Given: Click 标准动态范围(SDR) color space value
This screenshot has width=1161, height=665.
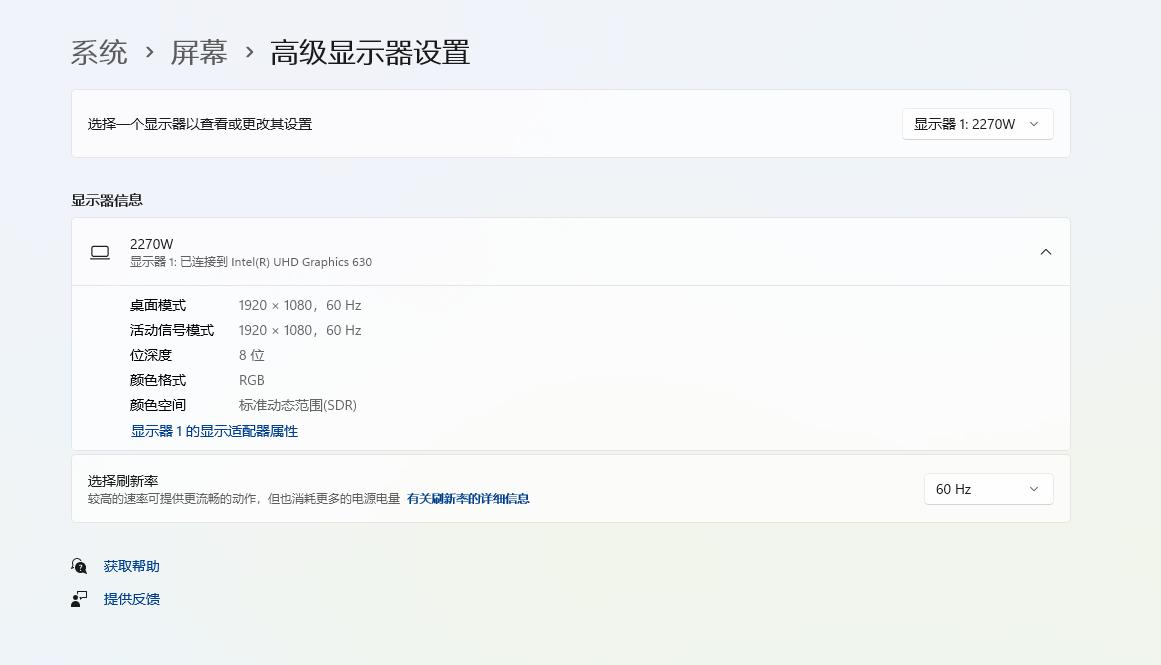Looking at the screenshot, I should coord(299,405).
